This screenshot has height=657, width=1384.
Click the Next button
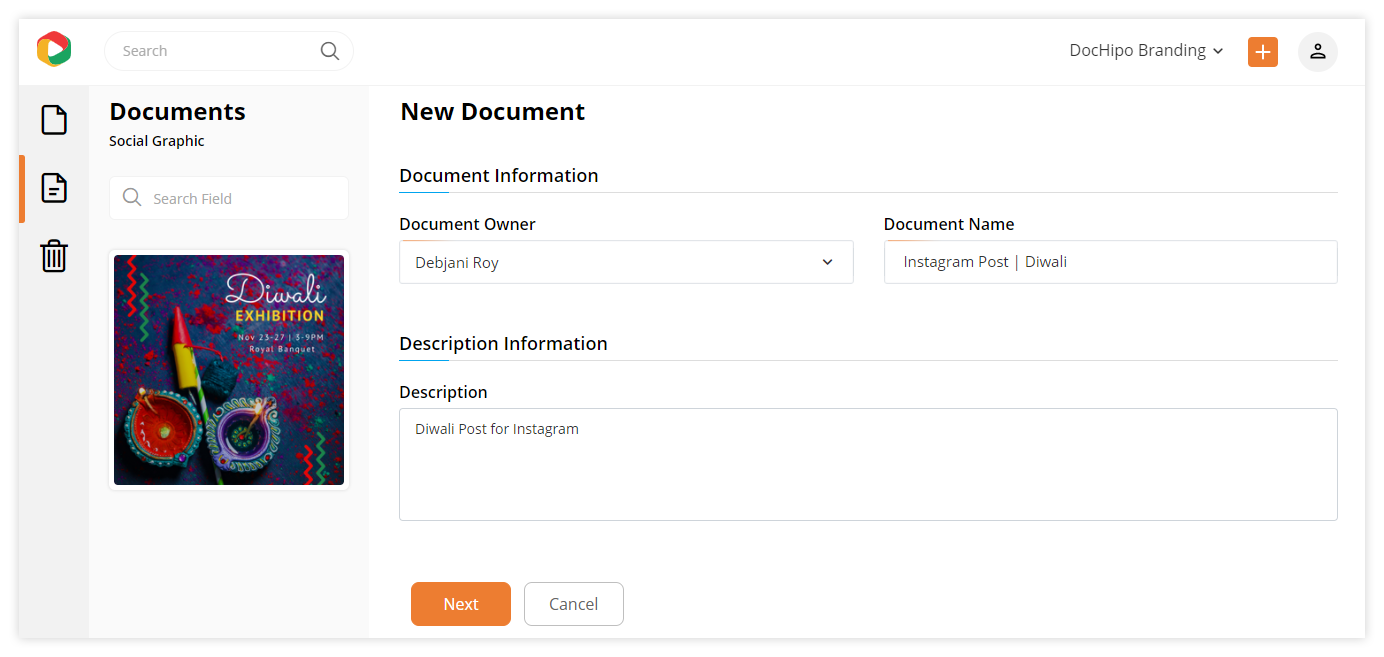coord(461,604)
